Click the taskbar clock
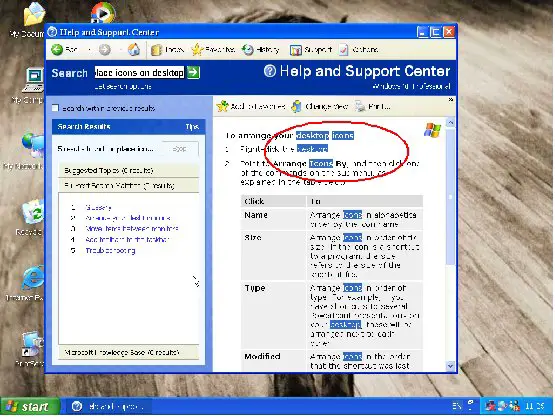 coord(534,406)
